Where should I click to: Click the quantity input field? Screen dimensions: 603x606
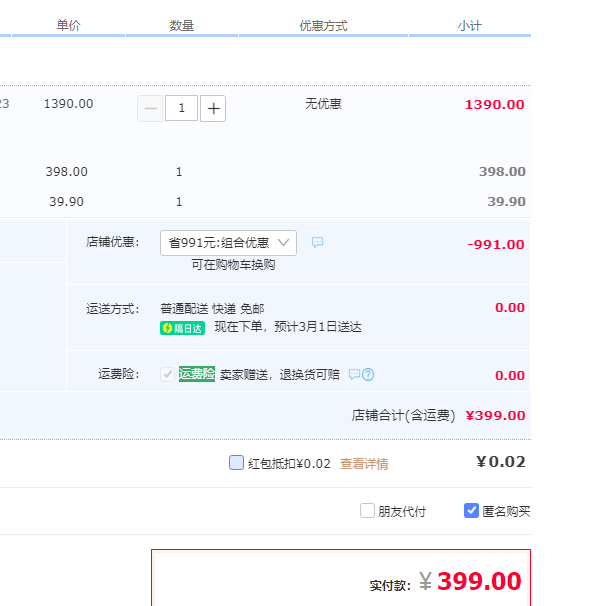181,108
